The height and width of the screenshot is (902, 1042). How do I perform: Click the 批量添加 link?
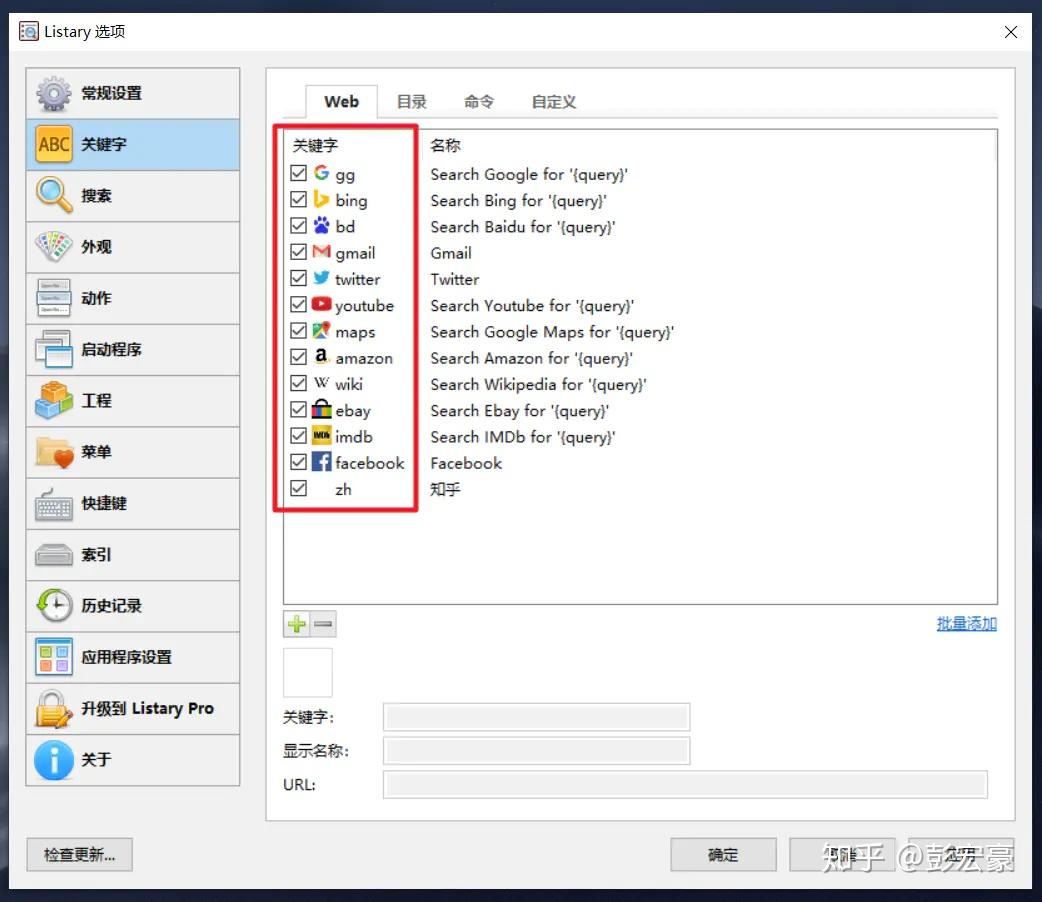tap(966, 622)
